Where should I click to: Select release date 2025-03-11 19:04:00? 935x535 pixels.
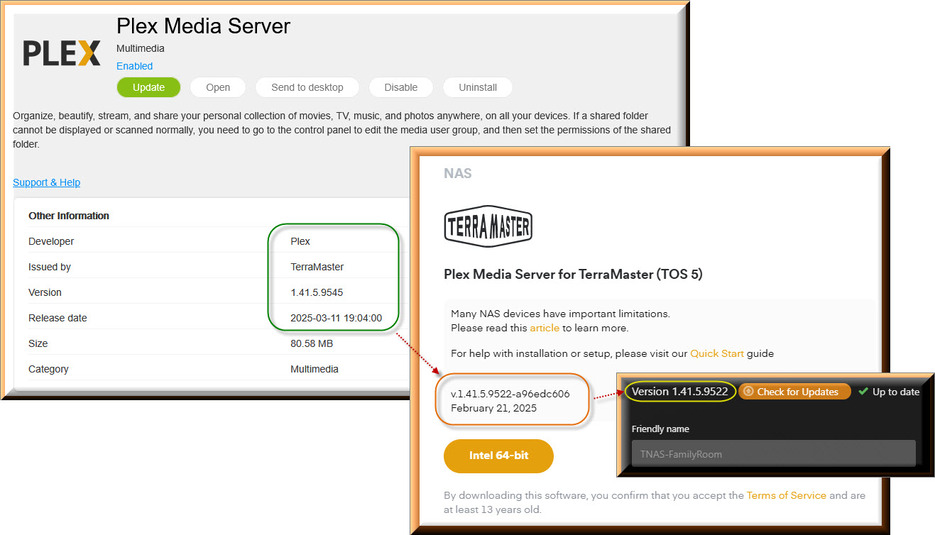[336, 318]
